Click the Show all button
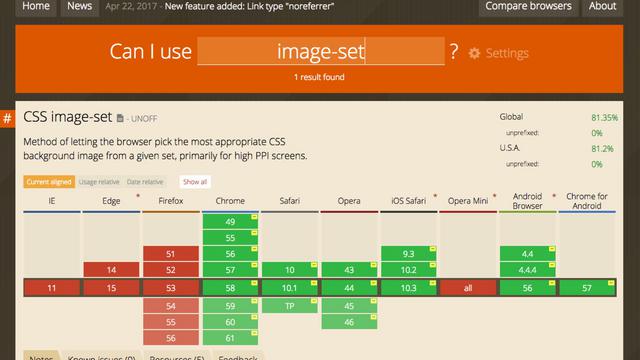 click(x=195, y=182)
